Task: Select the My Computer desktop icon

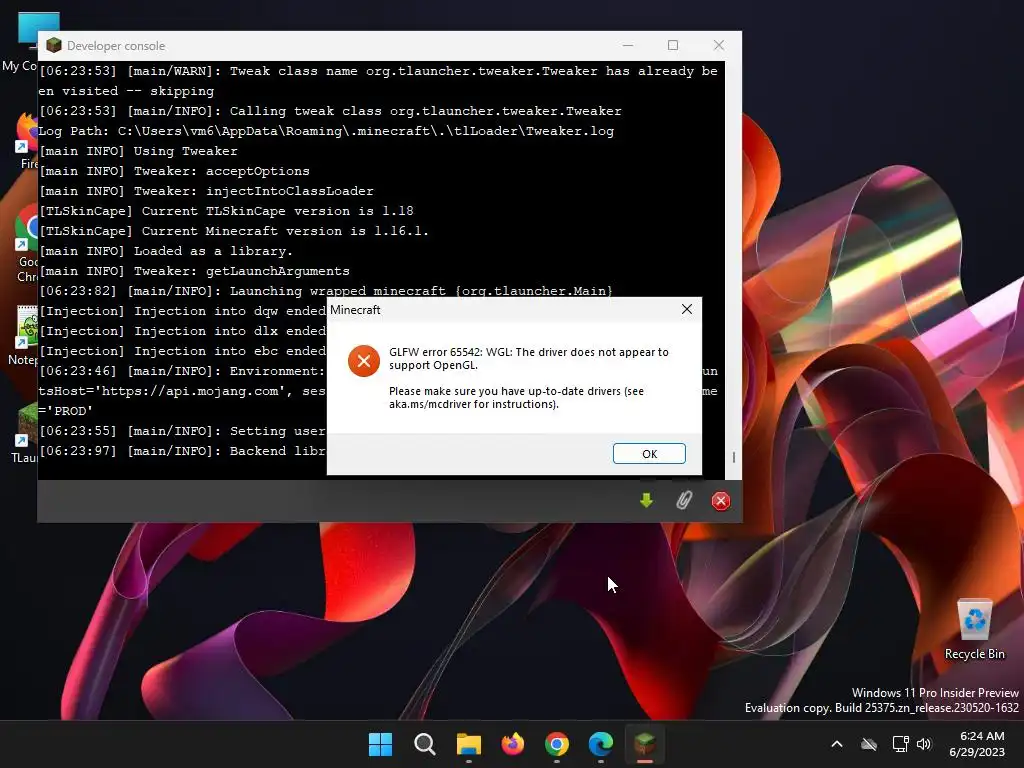Action: click(20, 42)
